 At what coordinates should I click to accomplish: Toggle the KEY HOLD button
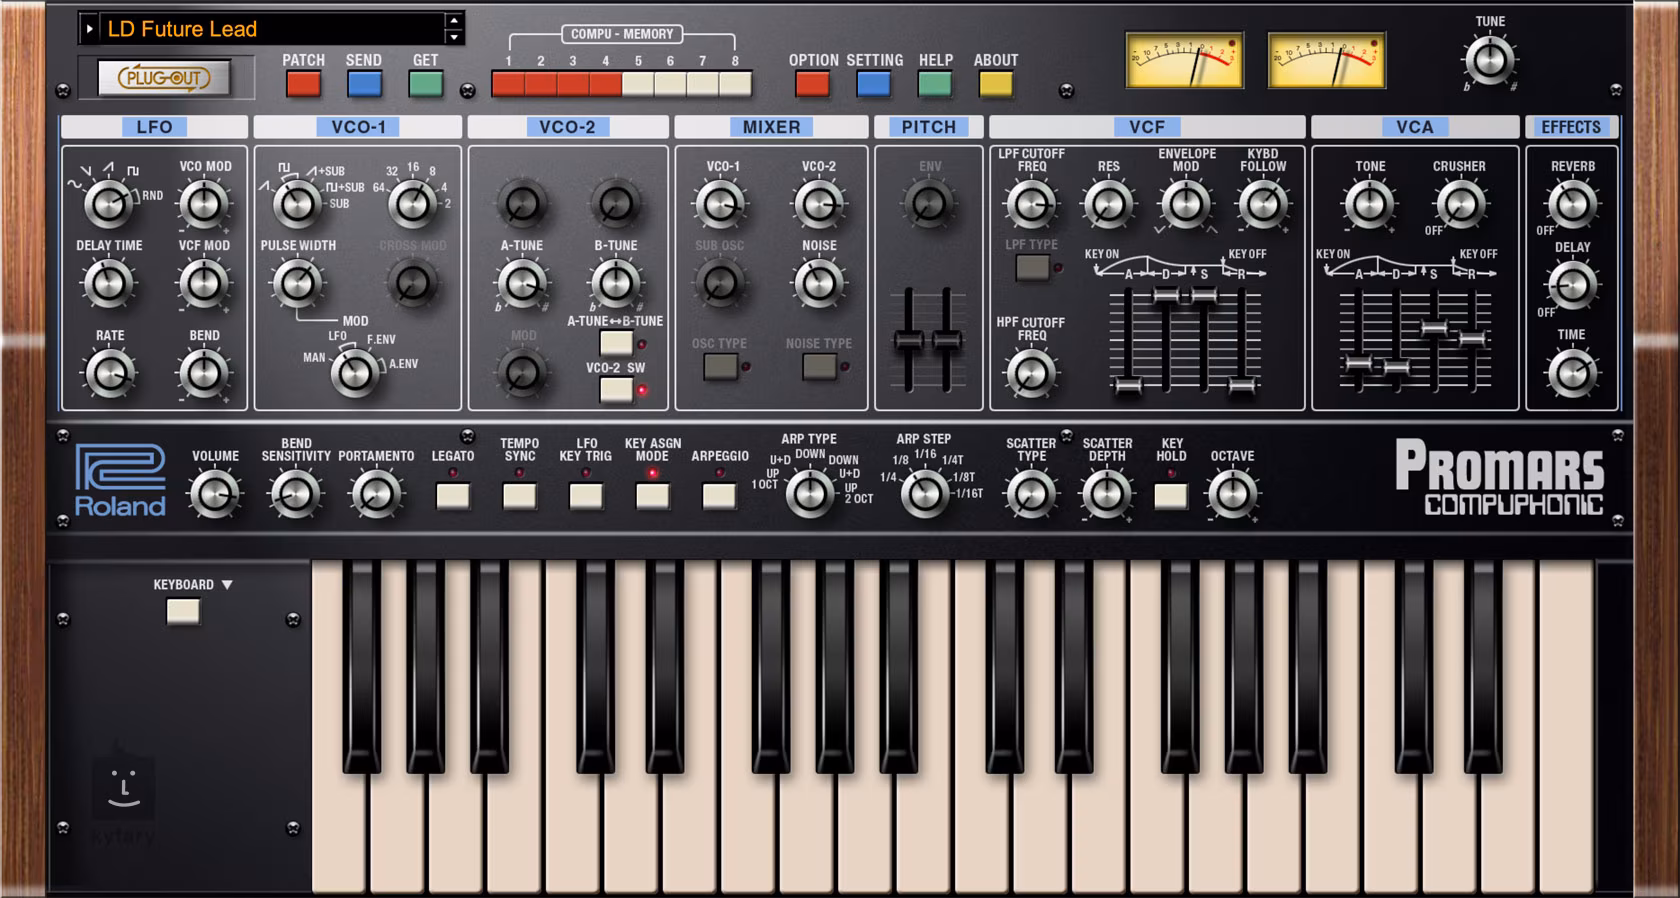click(1171, 495)
